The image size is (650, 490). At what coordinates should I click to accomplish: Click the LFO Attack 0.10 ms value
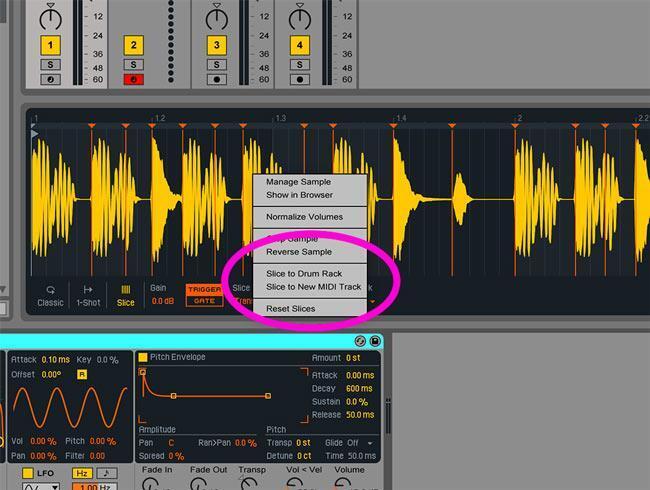tap(56, 359)
